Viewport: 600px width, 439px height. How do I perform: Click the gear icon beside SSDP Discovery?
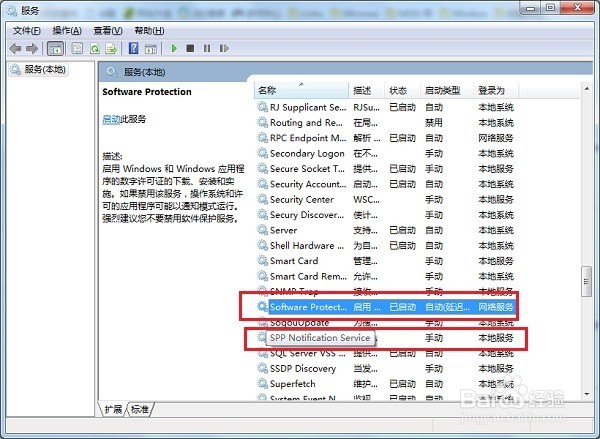tap(262, 368)
